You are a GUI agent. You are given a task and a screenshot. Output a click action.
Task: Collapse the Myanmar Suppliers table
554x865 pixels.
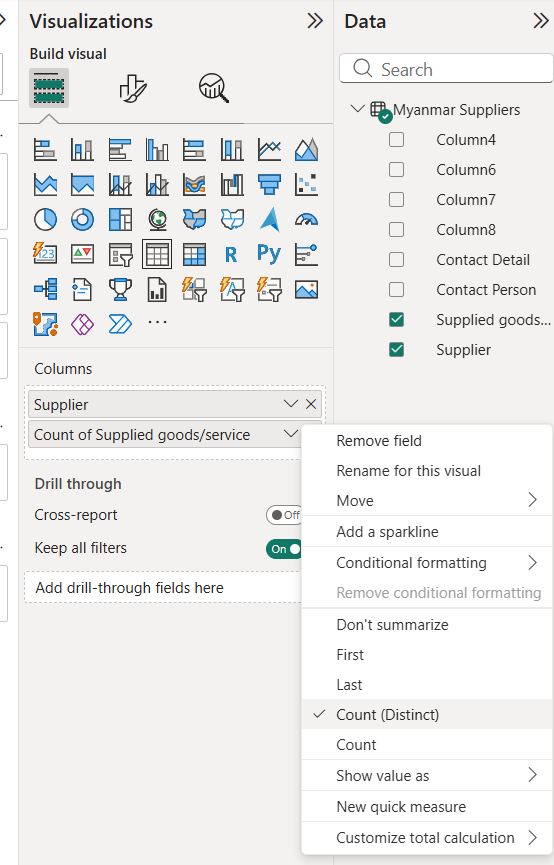point(358,109)
